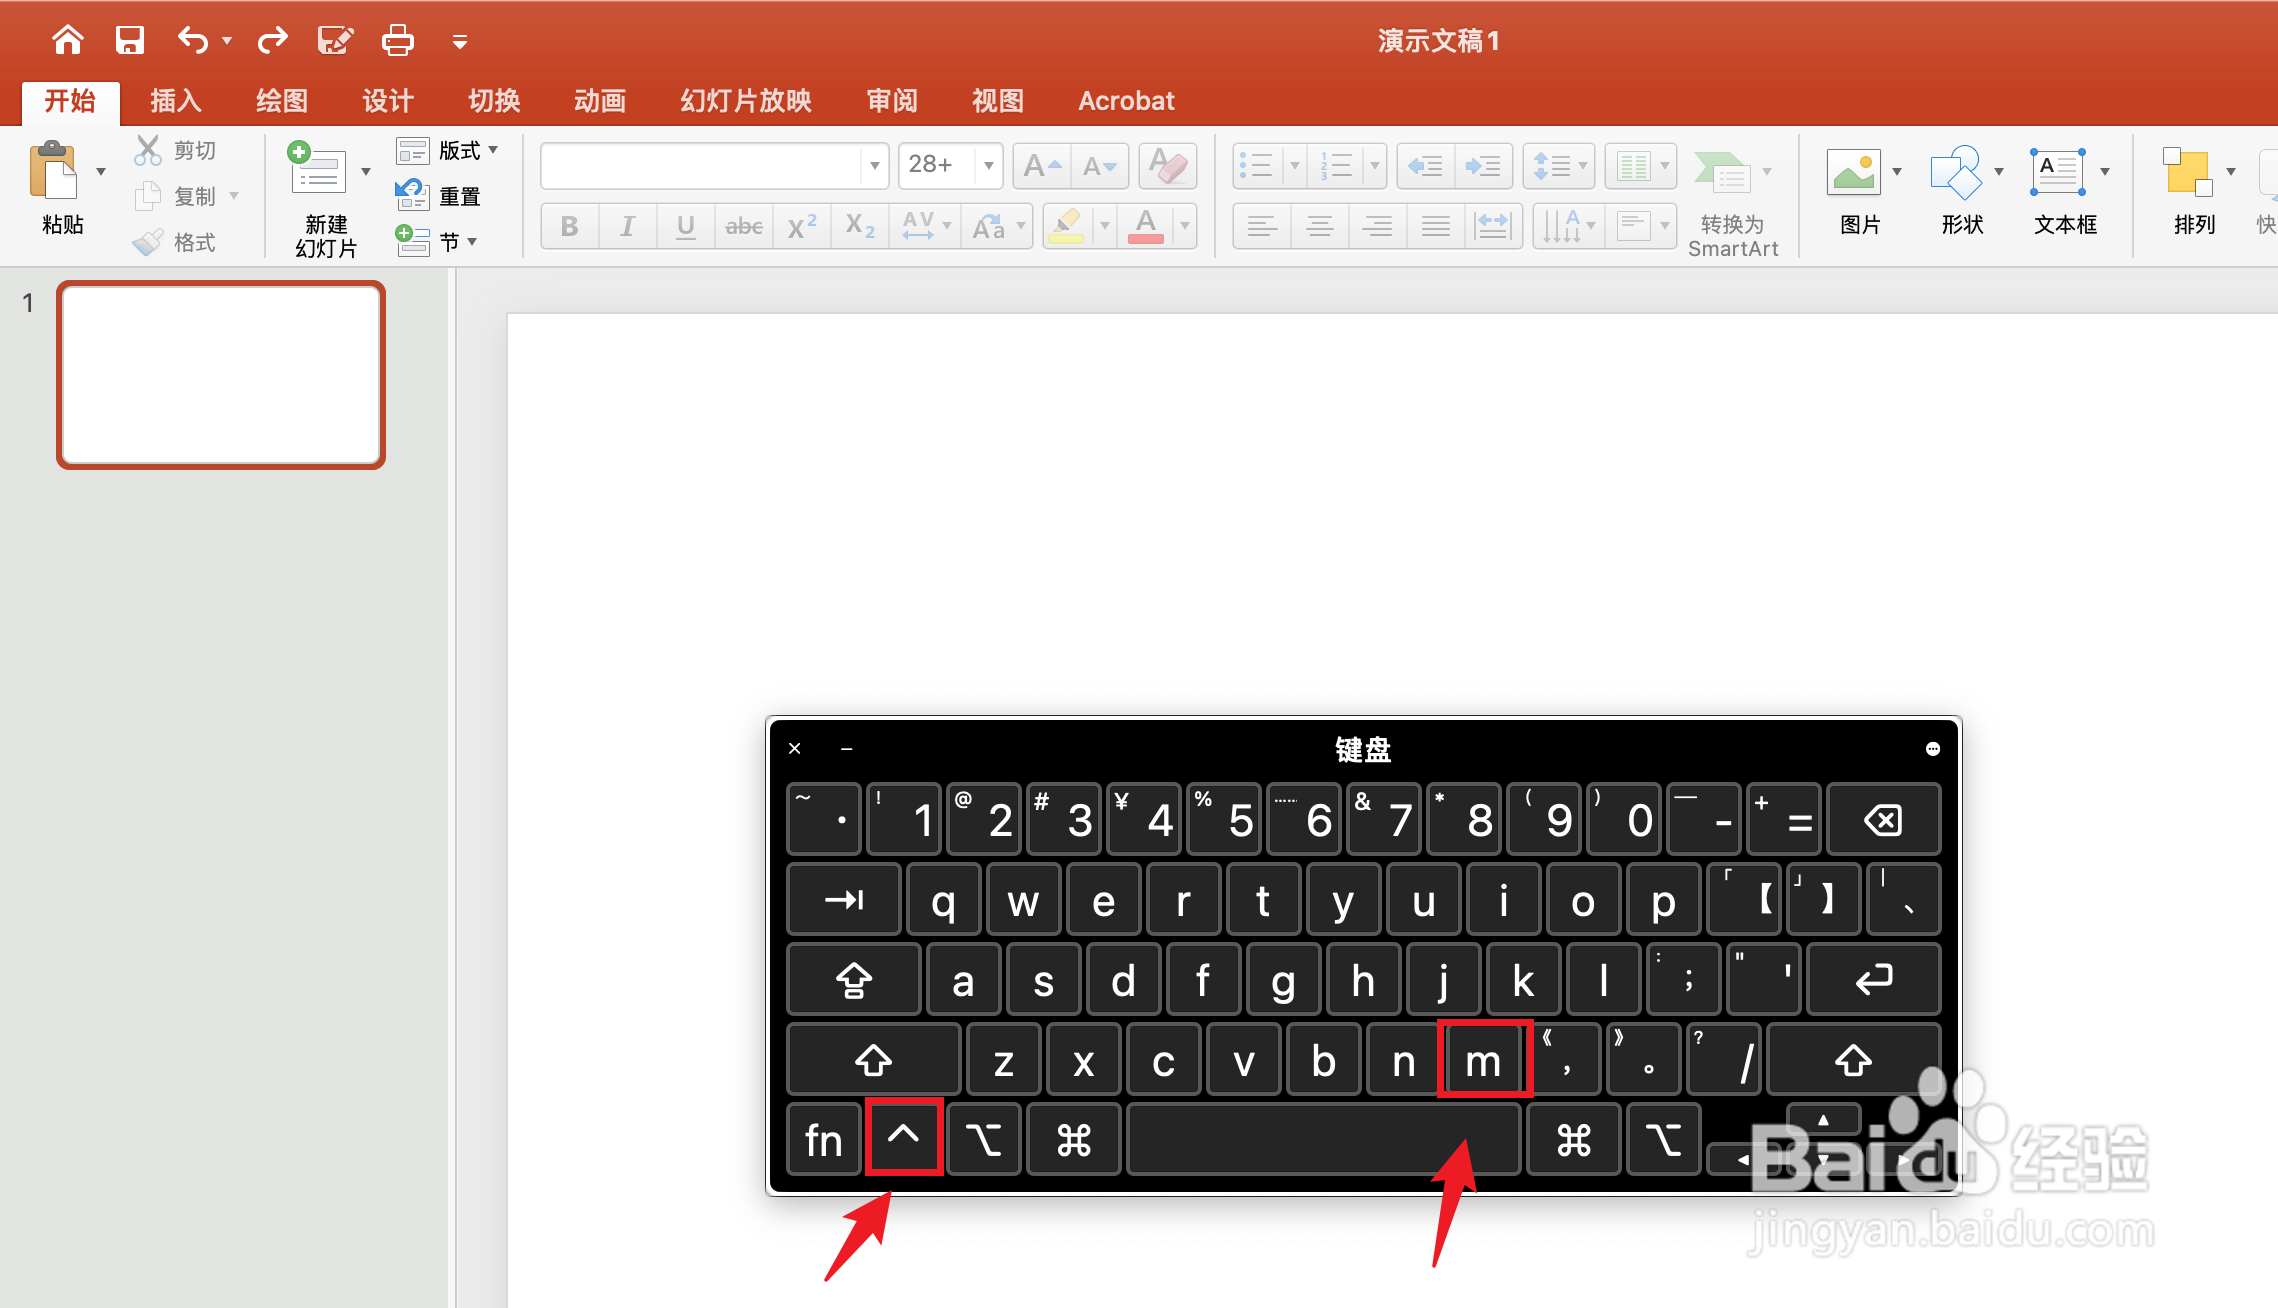Open the 幻灯片放映 tab
Screen dimensions: 2278x1308
pos(745,101)
